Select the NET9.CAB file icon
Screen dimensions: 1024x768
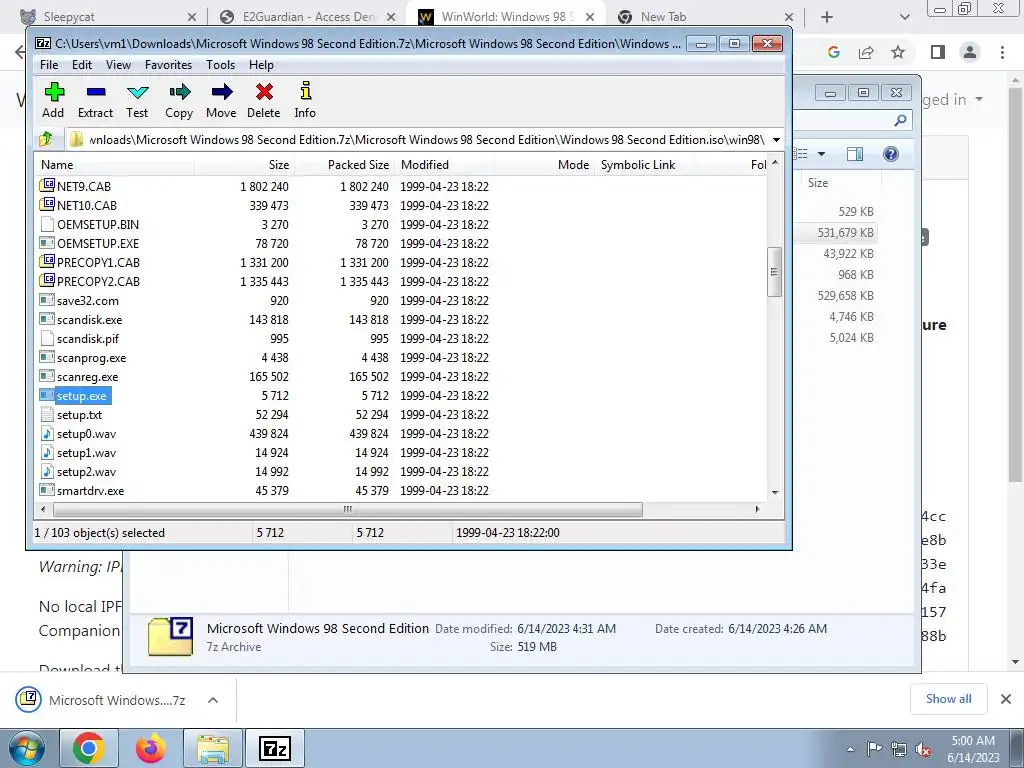tap(47, 186)
